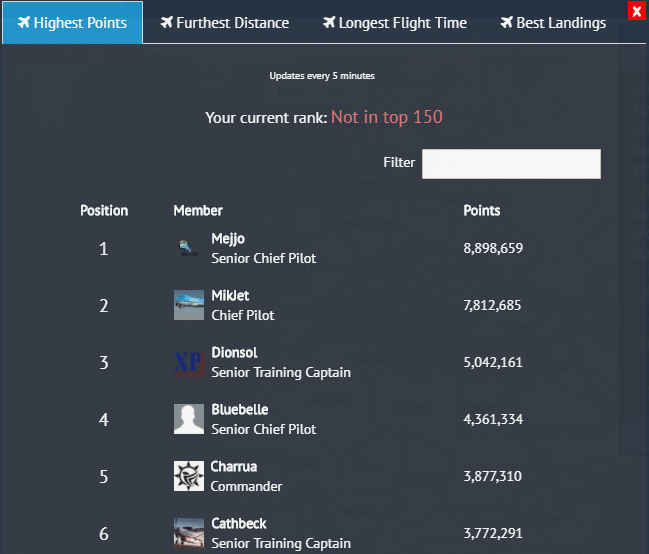The width and height of the screenshot is (649, 554).
Task: Open Charrua's member name link
Action: (x=234, y=466)
